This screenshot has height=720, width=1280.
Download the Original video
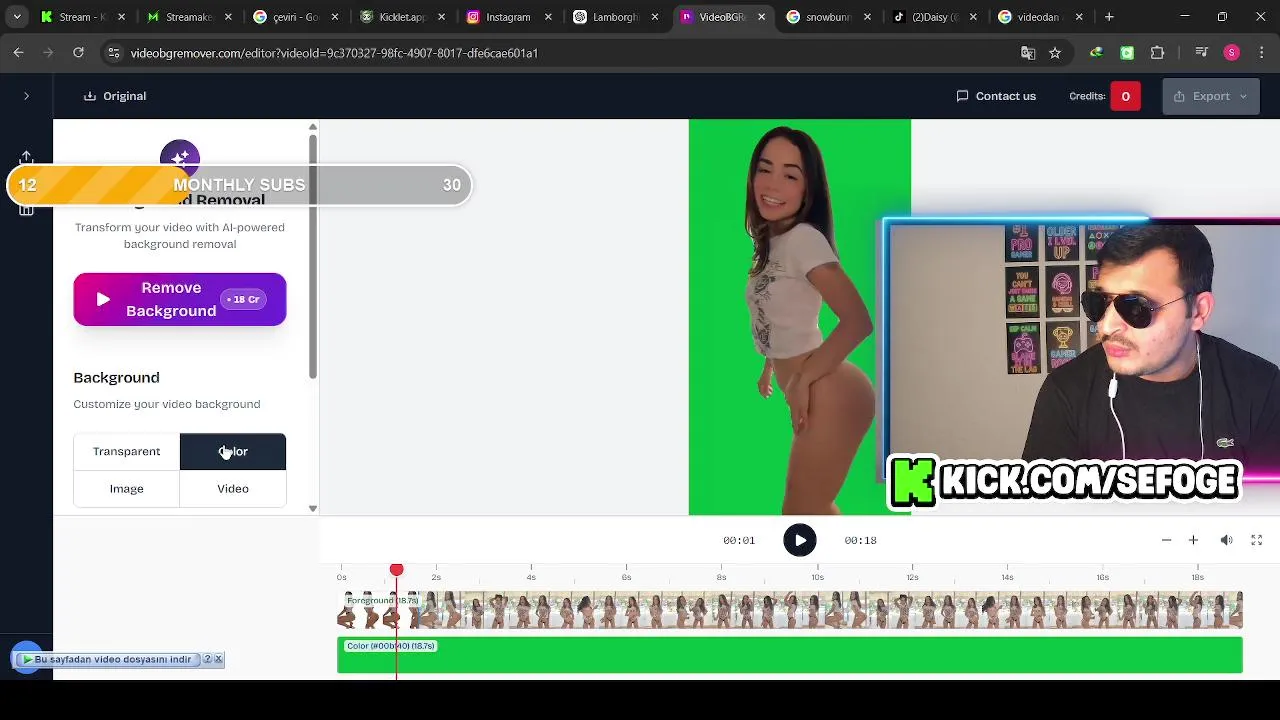click(x=115, y=96)
